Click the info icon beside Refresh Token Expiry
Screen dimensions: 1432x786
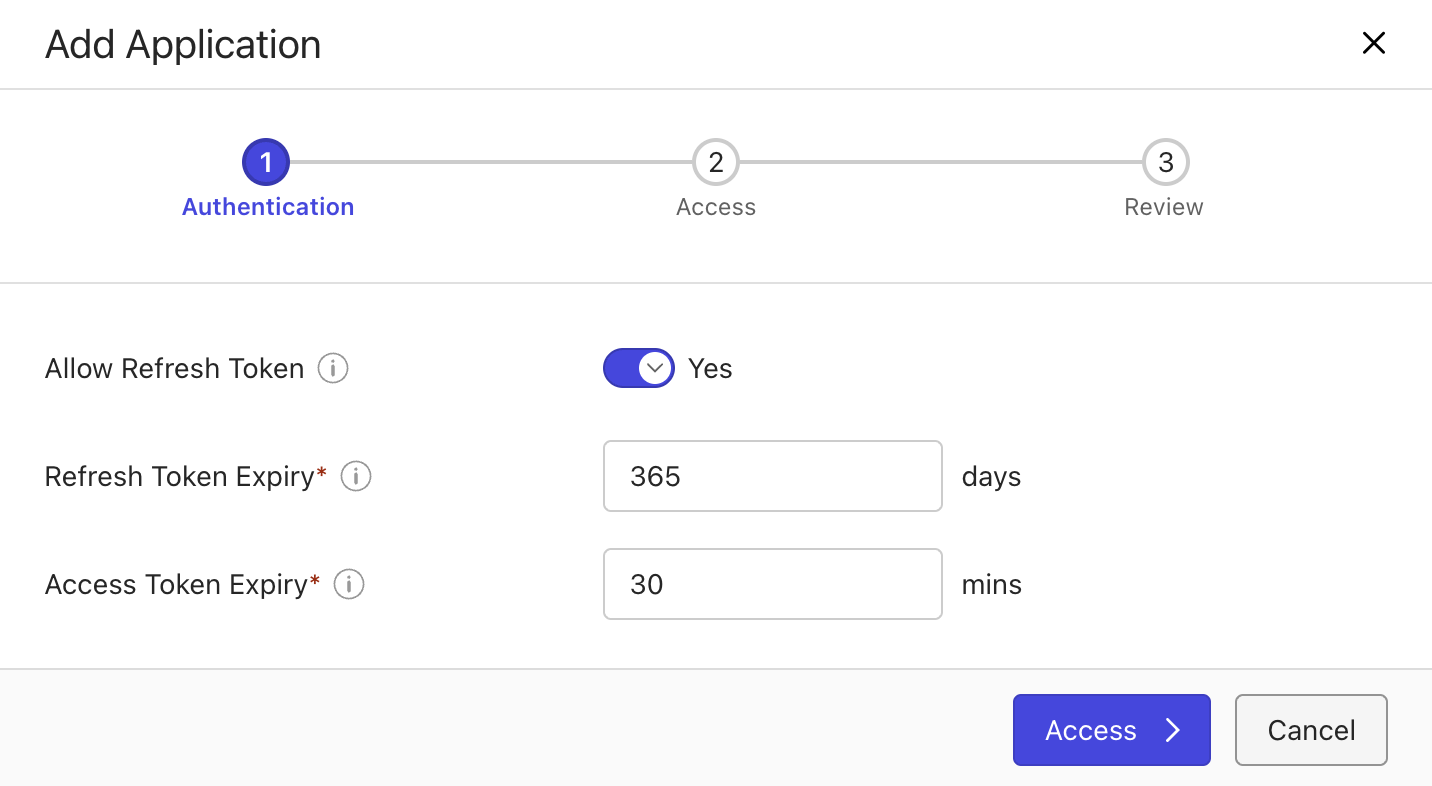coord(355,477)
